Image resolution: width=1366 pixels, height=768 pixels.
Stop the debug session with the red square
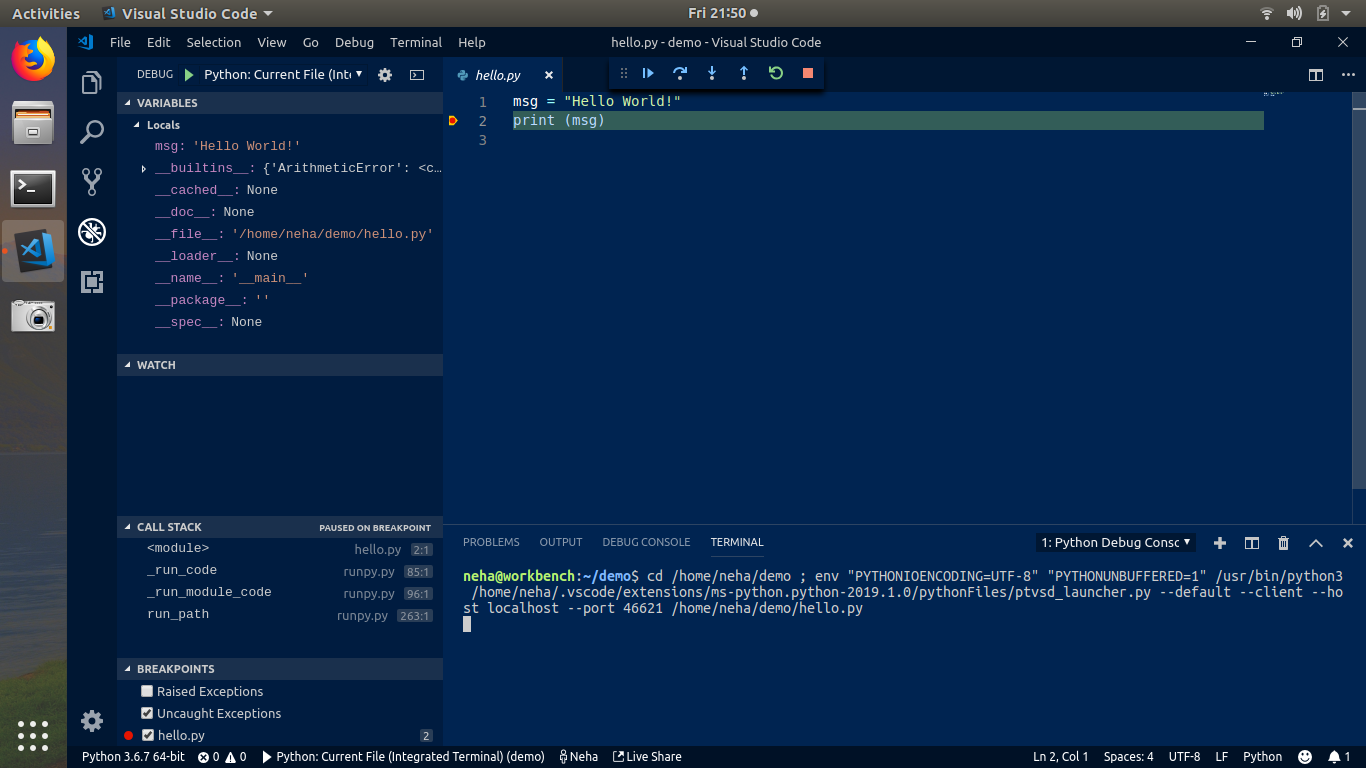pos(807,73)
